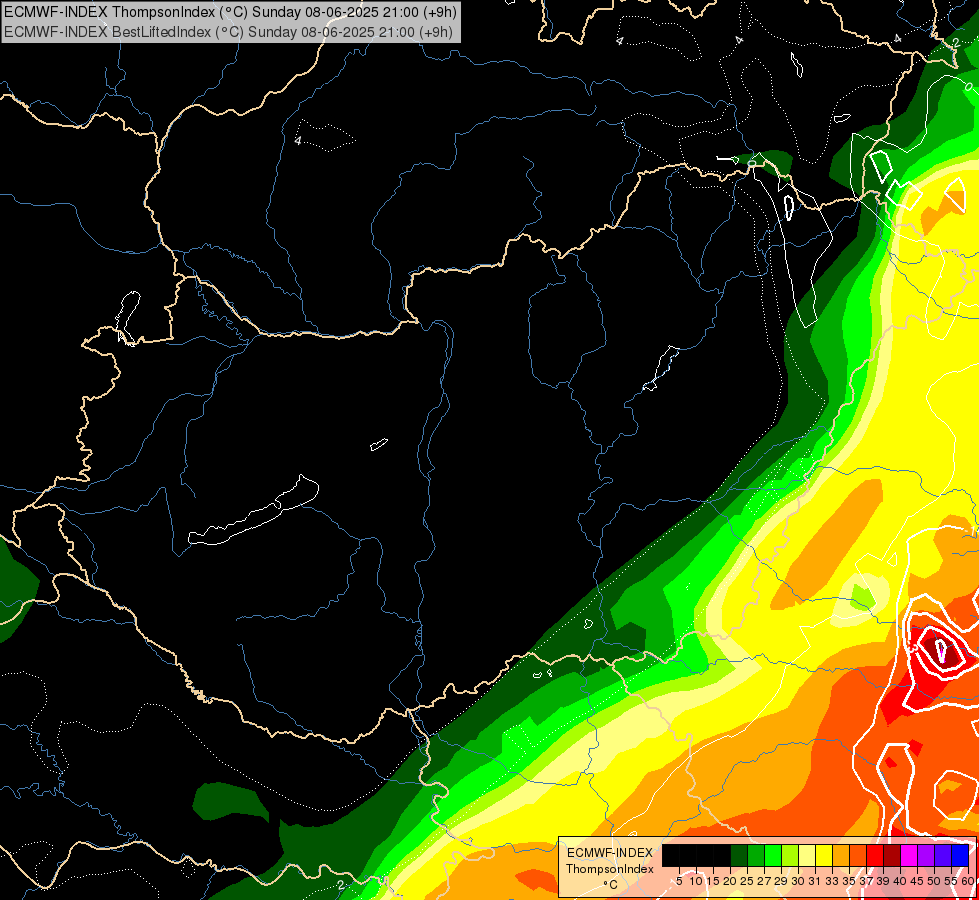Click the ThompsonIndex title line at top
Screen dimensions: 979x900
[230, 11]
